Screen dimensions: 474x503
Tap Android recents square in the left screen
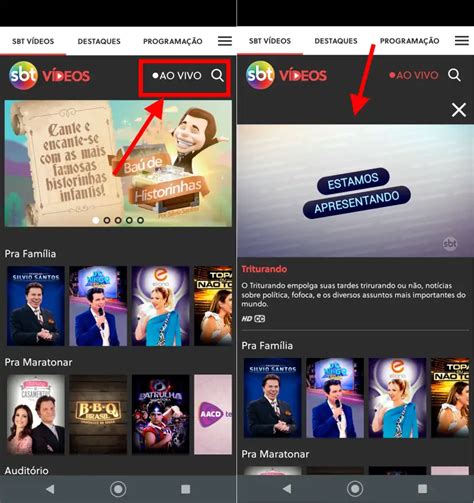[x=186, y=489]
